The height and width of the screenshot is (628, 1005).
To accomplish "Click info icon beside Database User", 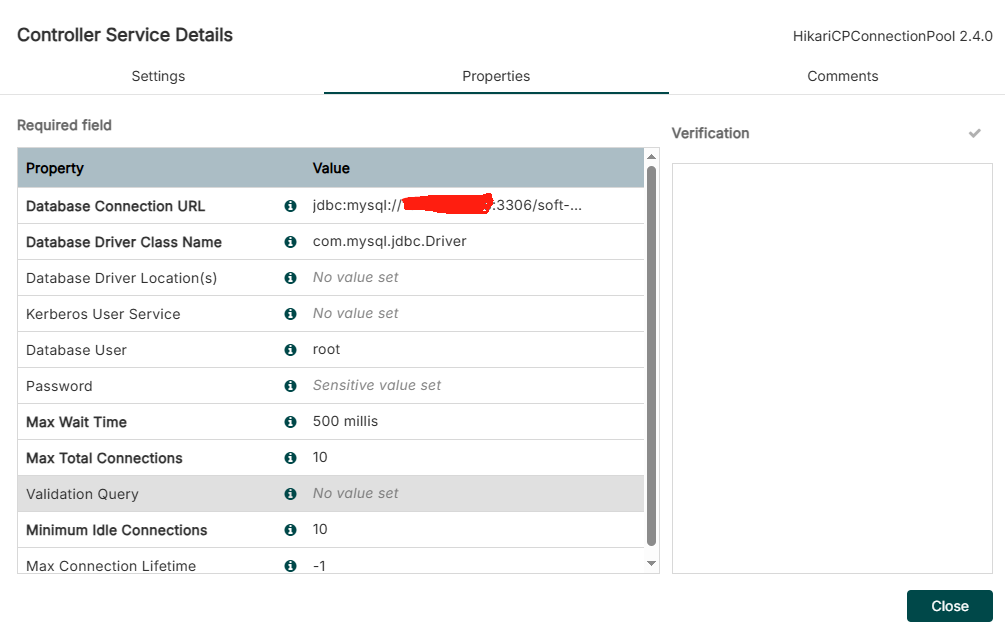I will point(290,349).
